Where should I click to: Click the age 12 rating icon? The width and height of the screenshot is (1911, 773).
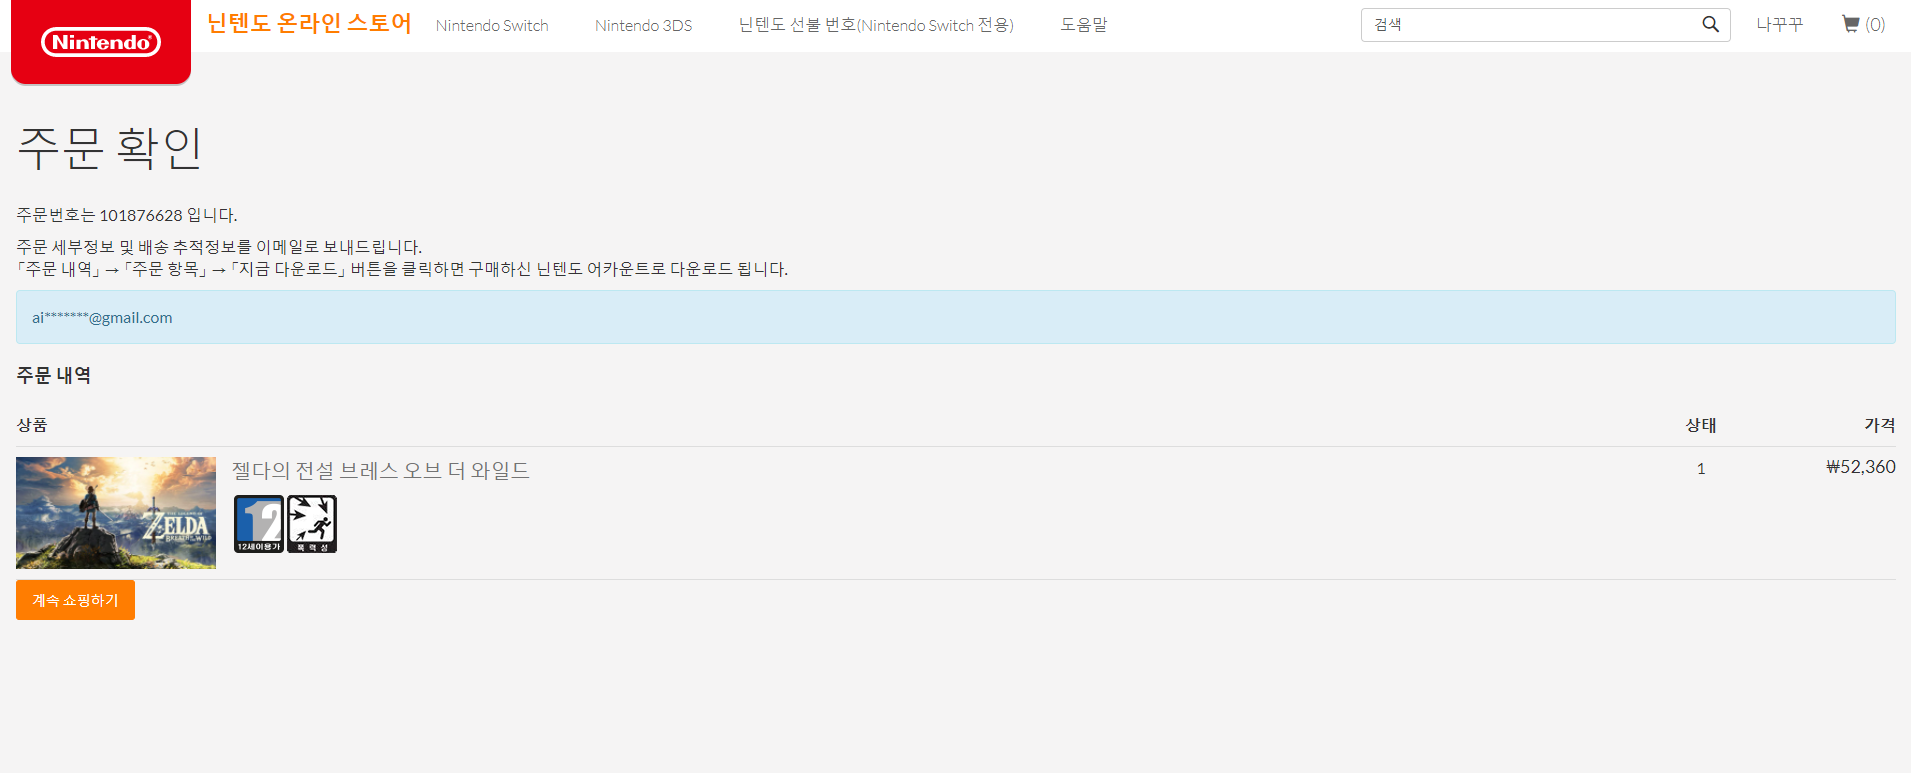(259, 524)
